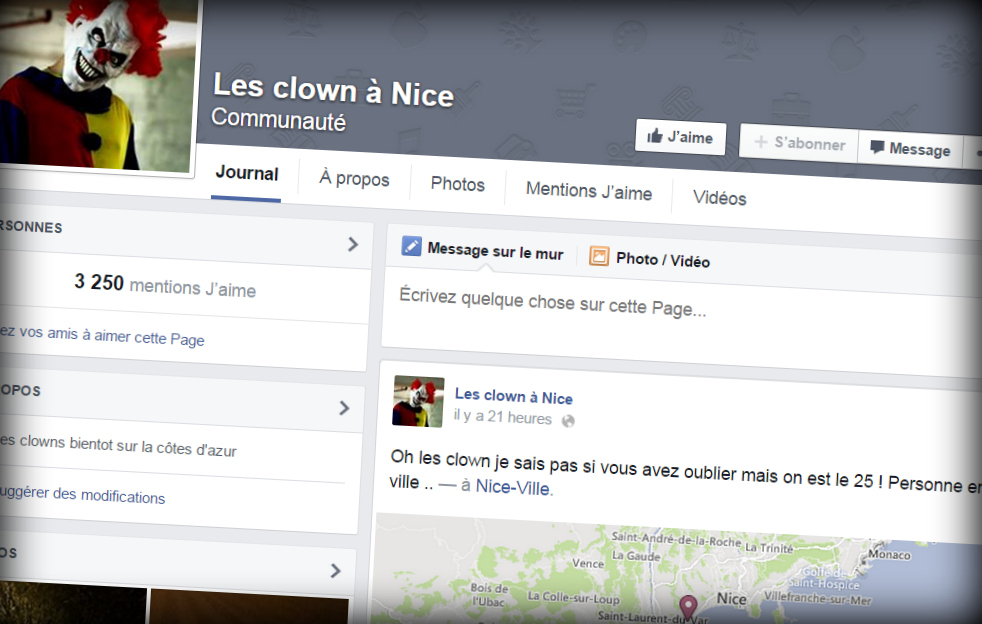Open the À propos tab
The height and width of the screenshot is (624, 982).
(x=354, y=180)
